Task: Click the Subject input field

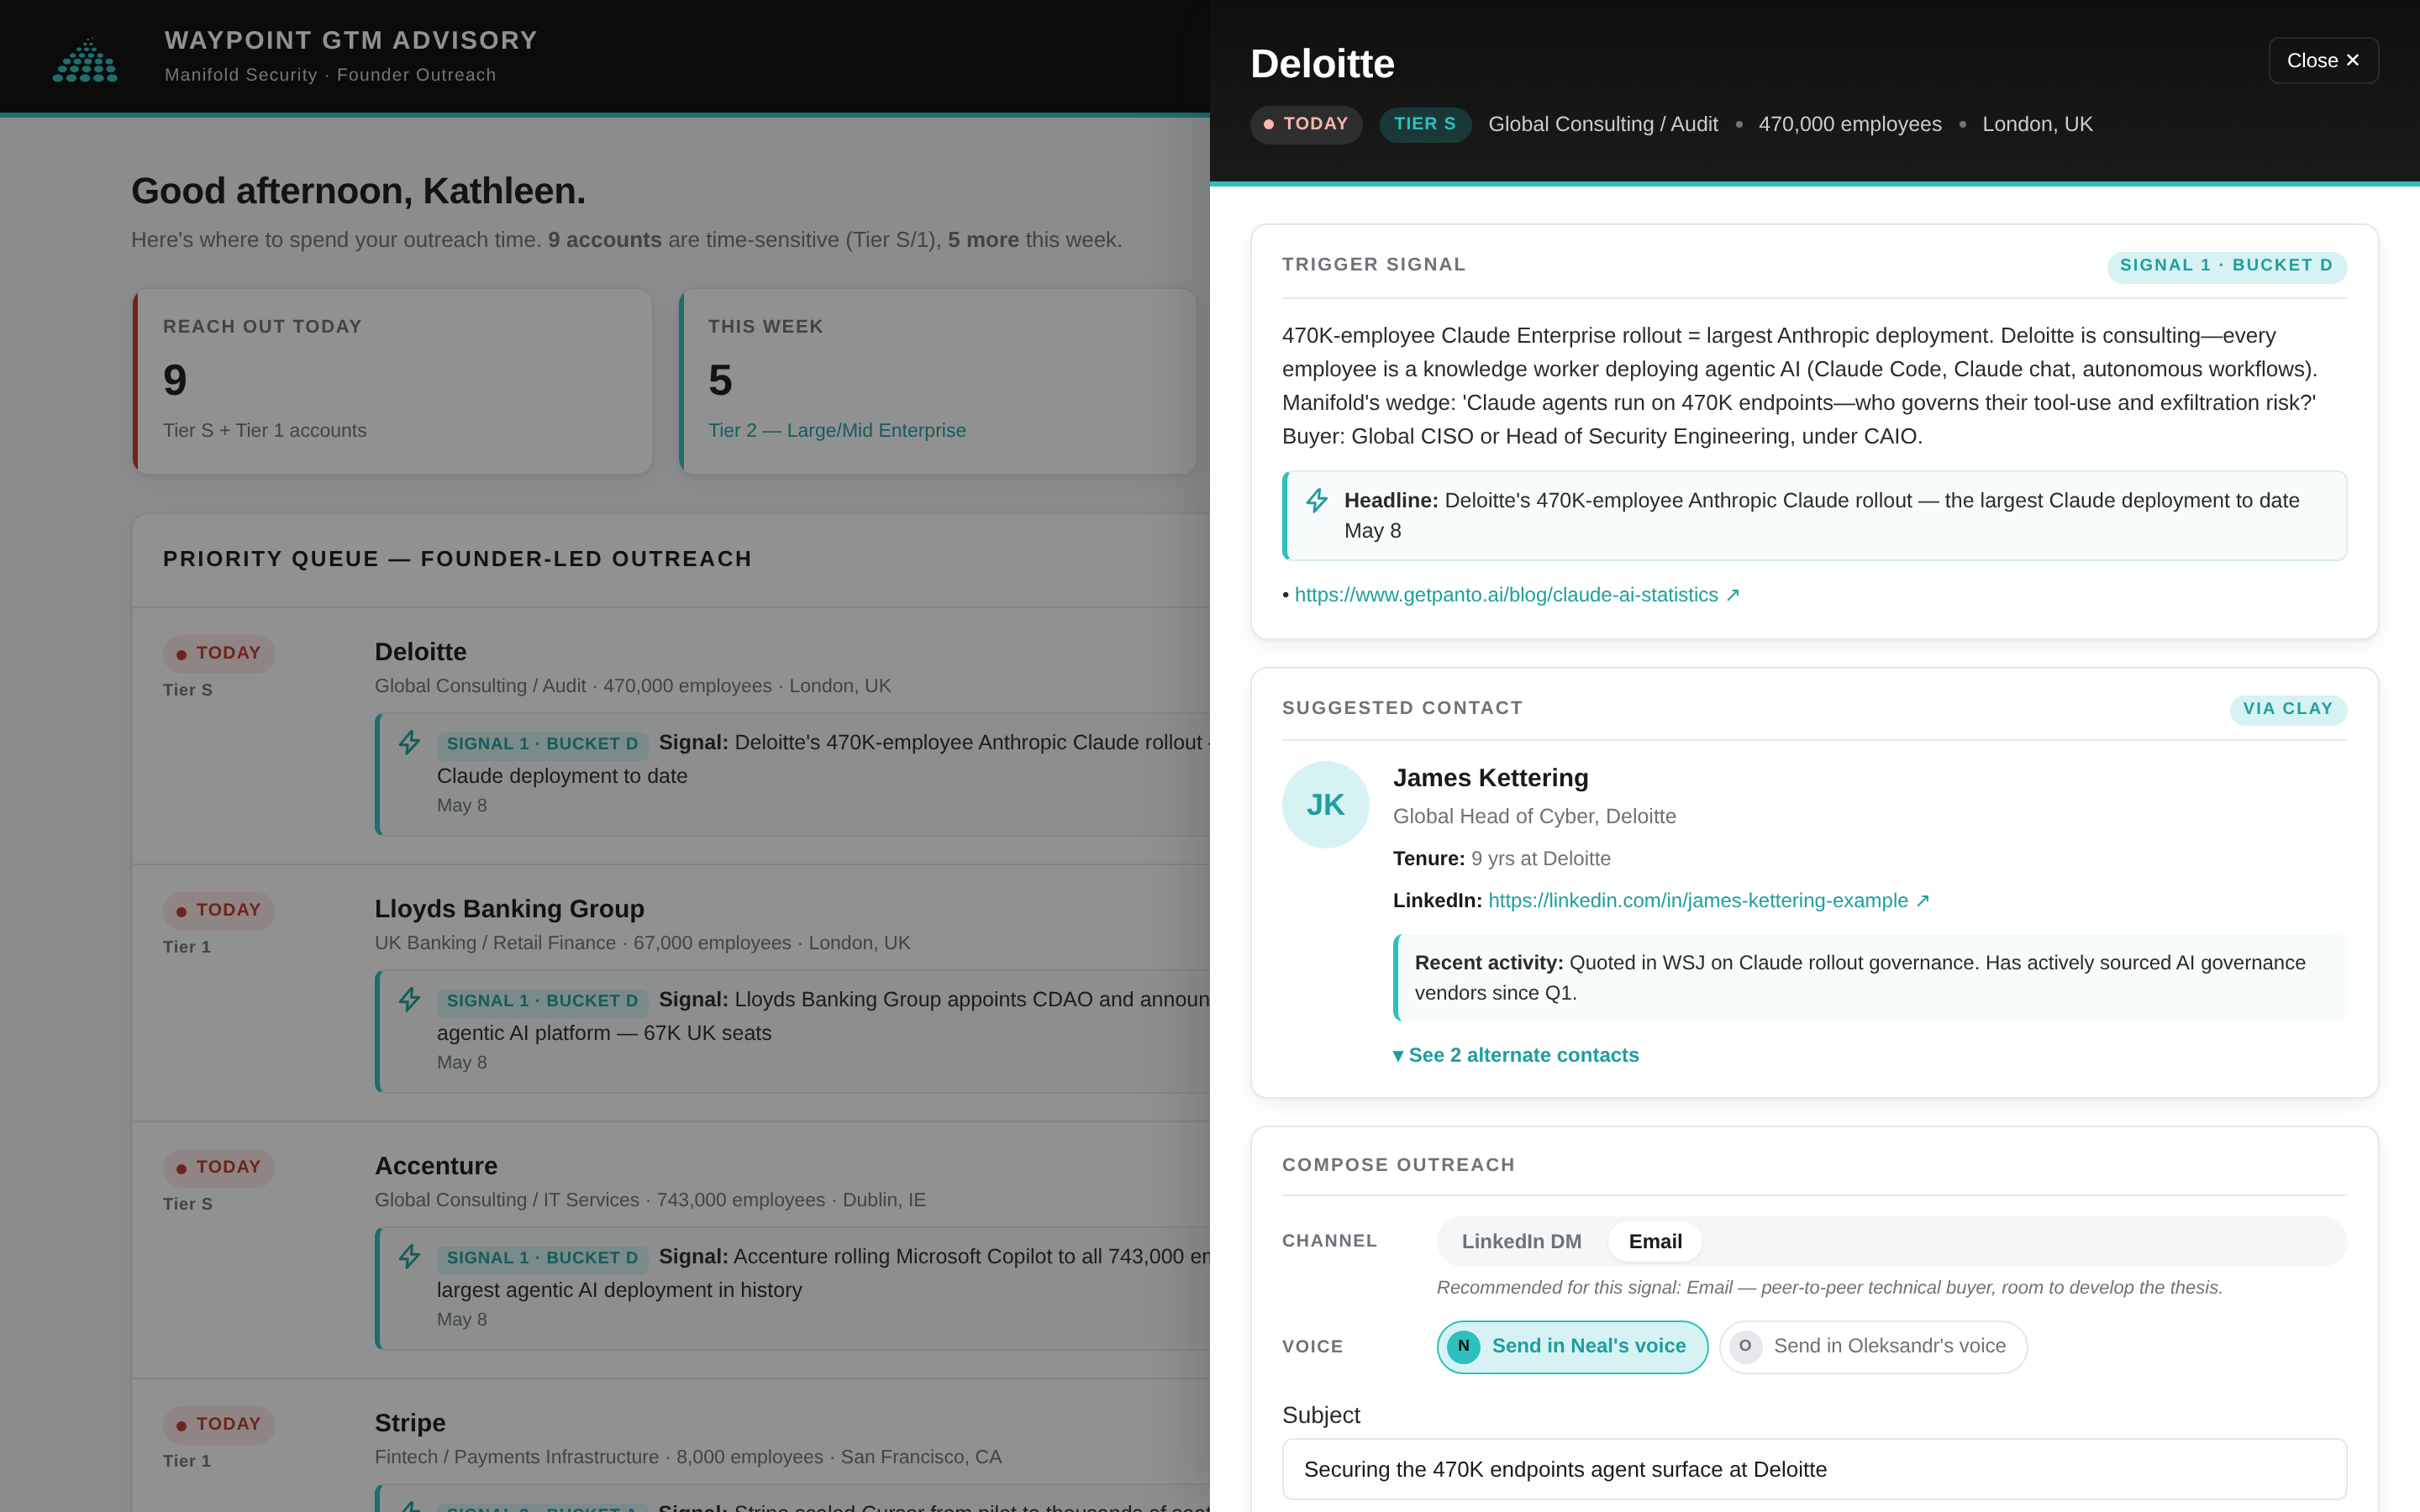Action: tap(1814, 1469)
